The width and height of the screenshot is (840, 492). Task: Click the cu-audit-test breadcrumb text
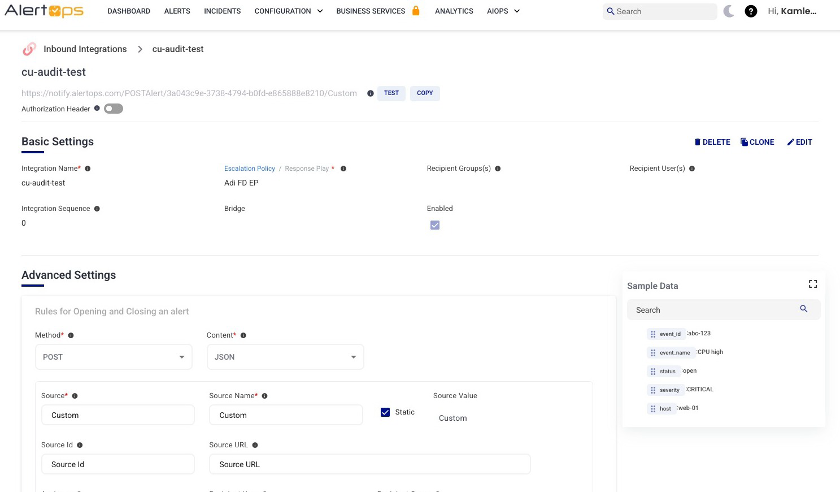(x=178, y=49)
